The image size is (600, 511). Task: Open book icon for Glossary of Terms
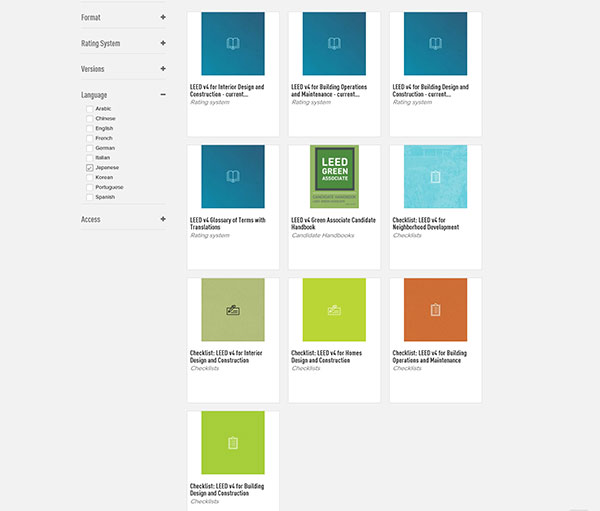coord(233,176)
